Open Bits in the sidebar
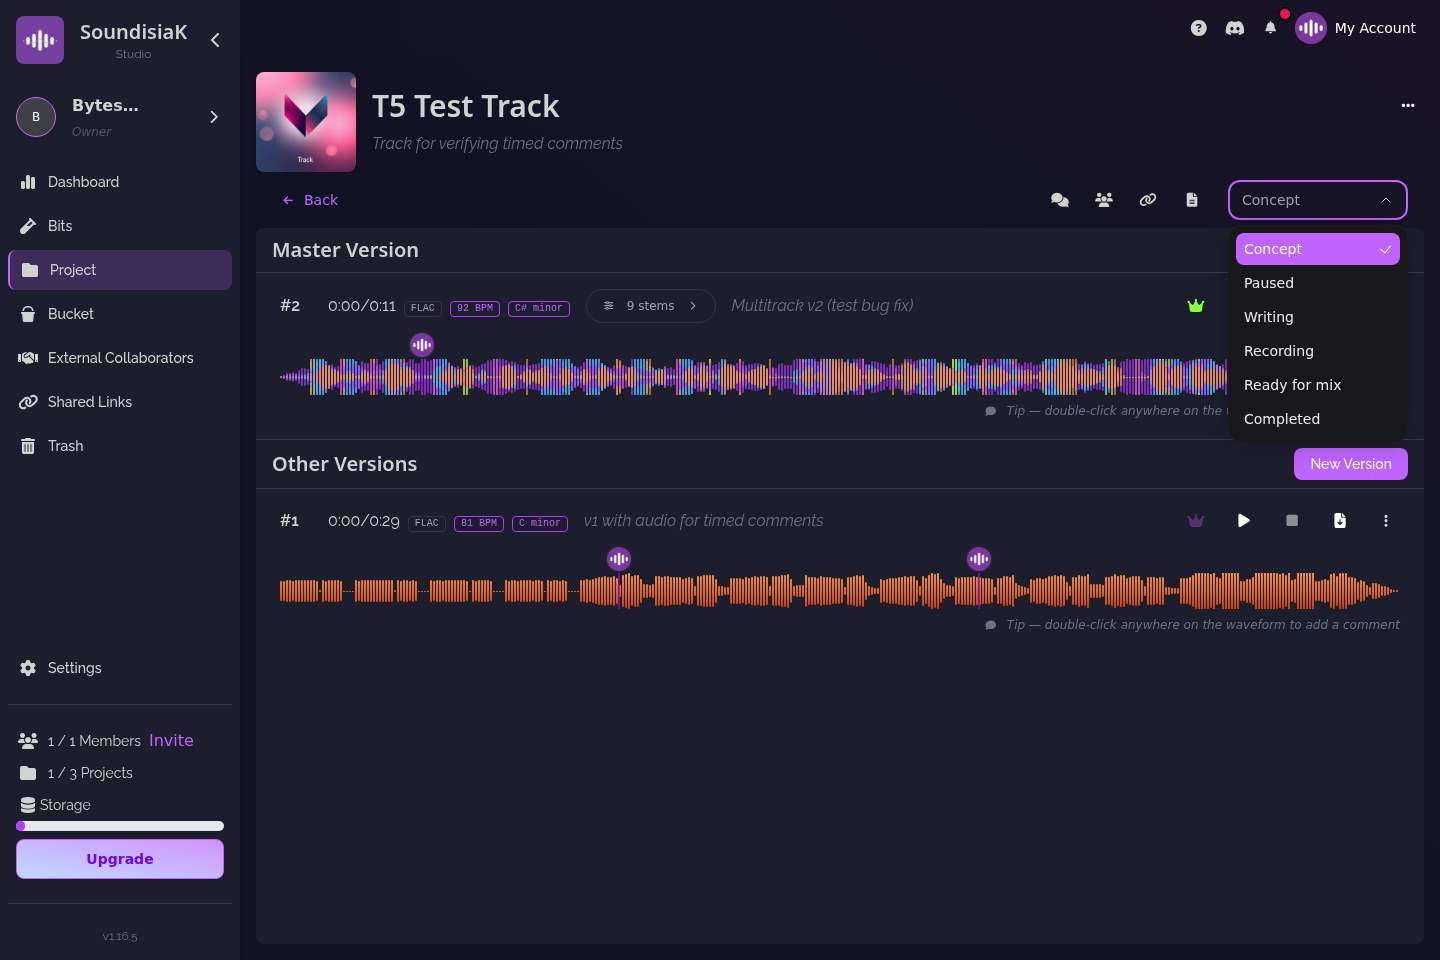Viewport: 1440px width, 960px height. 120,226
